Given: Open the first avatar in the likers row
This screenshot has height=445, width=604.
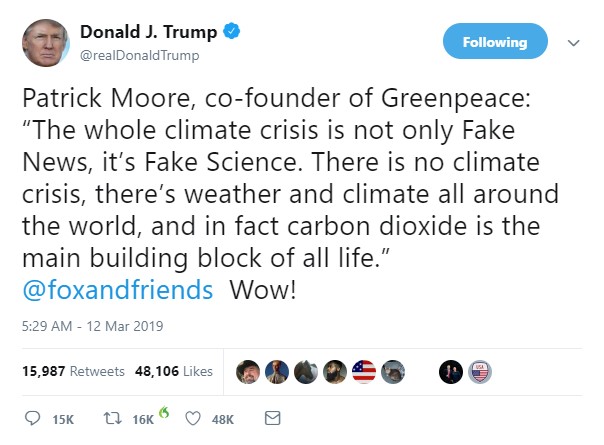Looking at the screenshot, I should pos(246,371).
